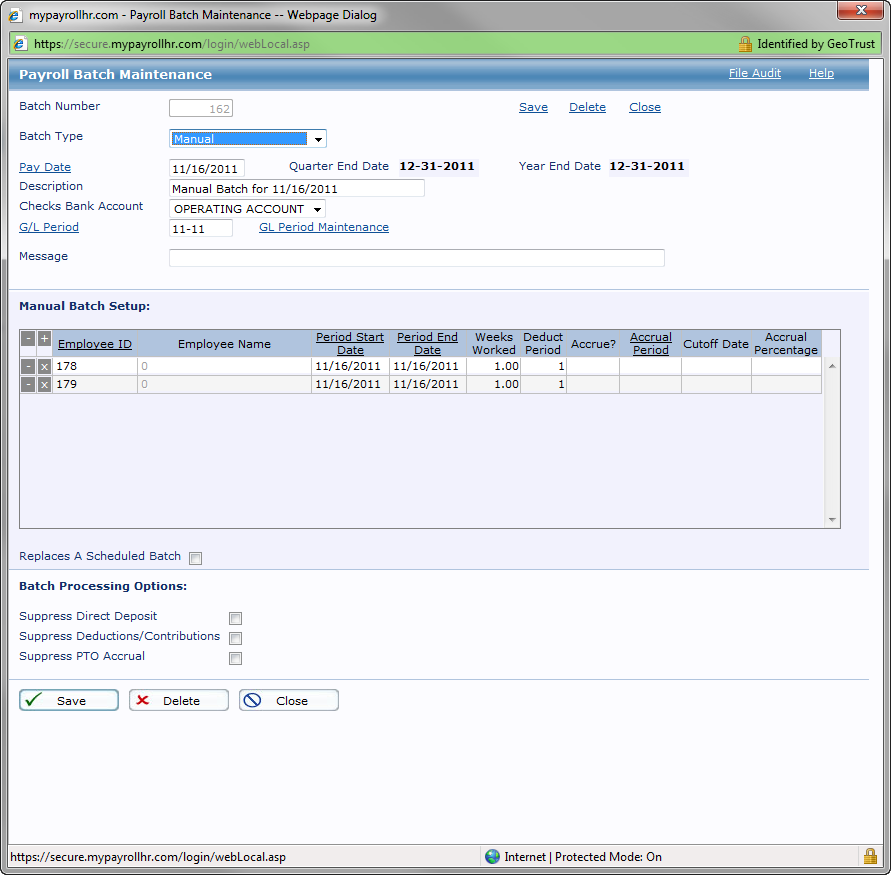This screenshot has width=891, height=875.
Task: Click the Batch Number field
Action: click(x=201, y=109)
